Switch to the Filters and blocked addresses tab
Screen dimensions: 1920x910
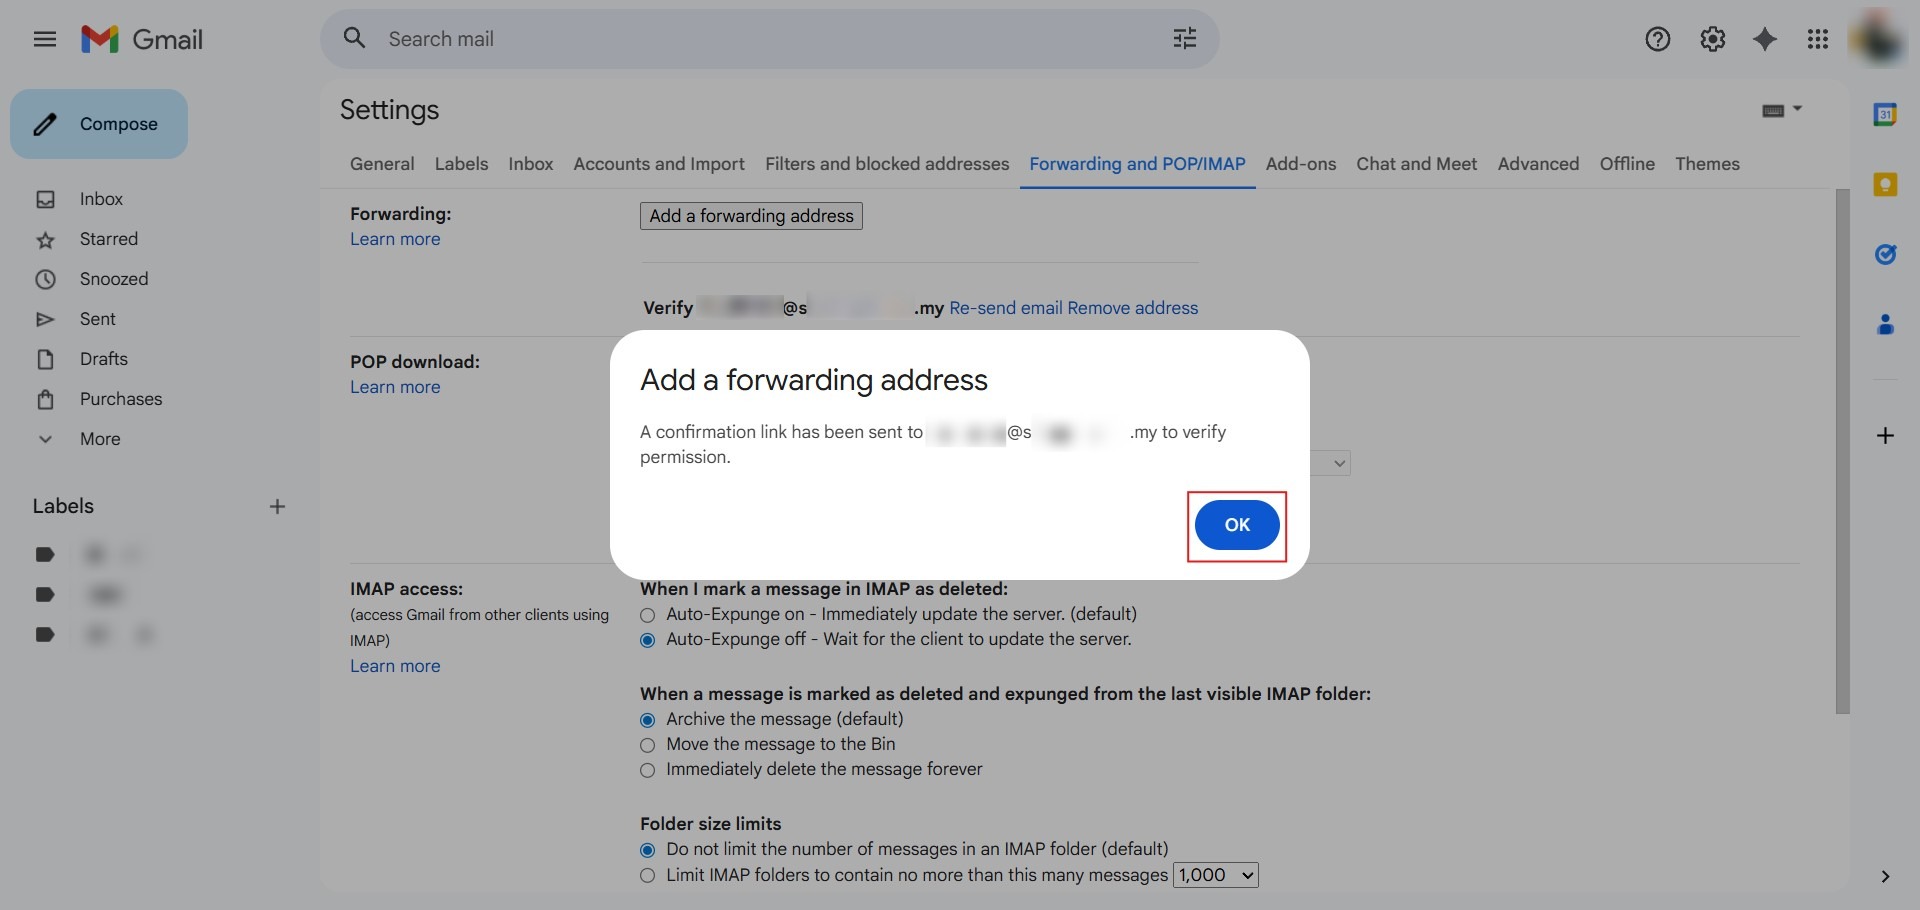point(887,164)
